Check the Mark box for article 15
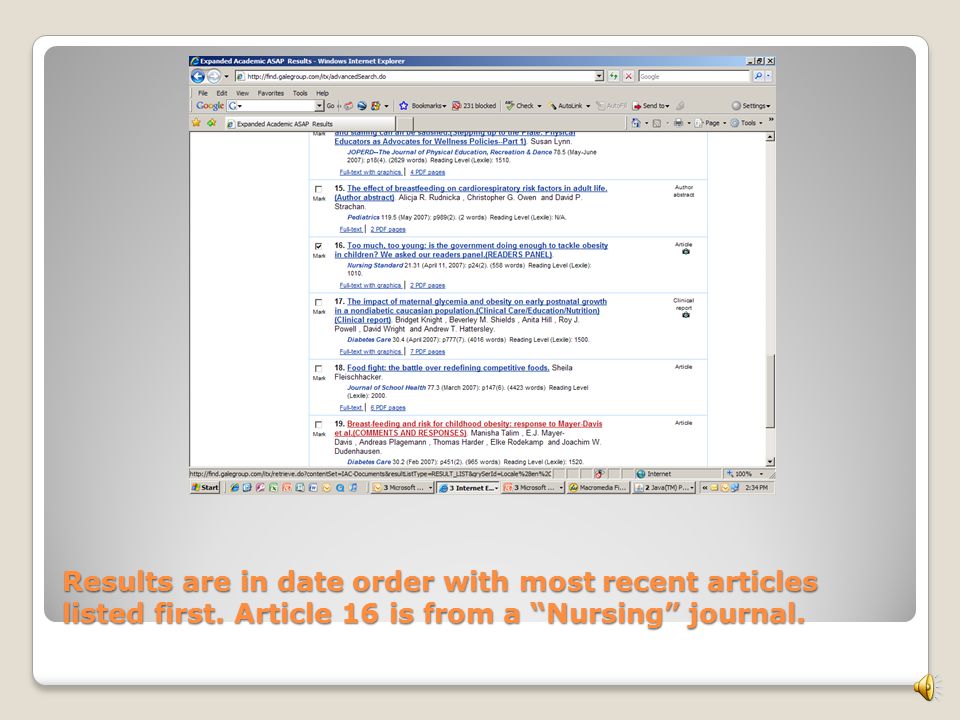 [318, 190]
